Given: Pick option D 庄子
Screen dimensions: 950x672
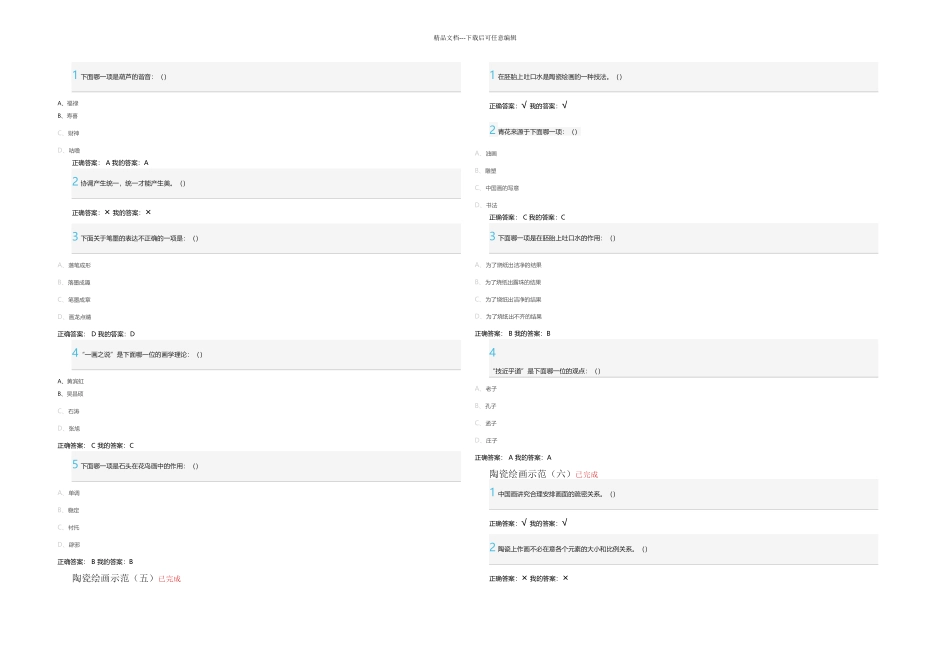Looking at the screenshot, I should tap(490, 440).
